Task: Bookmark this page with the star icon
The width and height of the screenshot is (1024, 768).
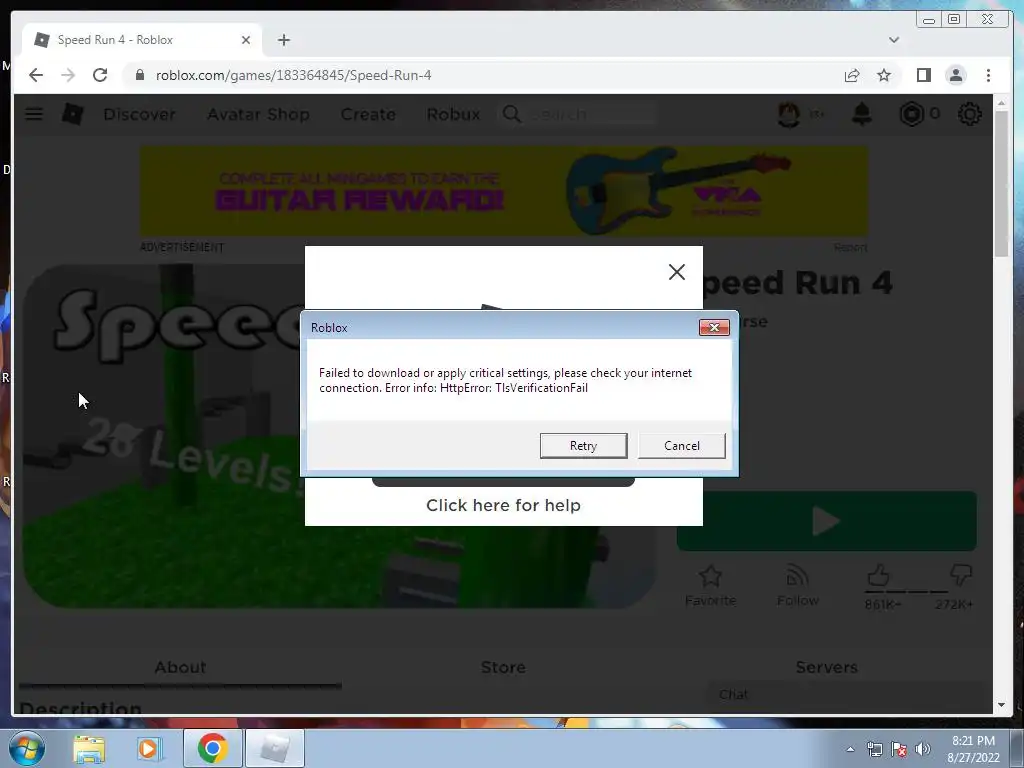Action: 884,75
